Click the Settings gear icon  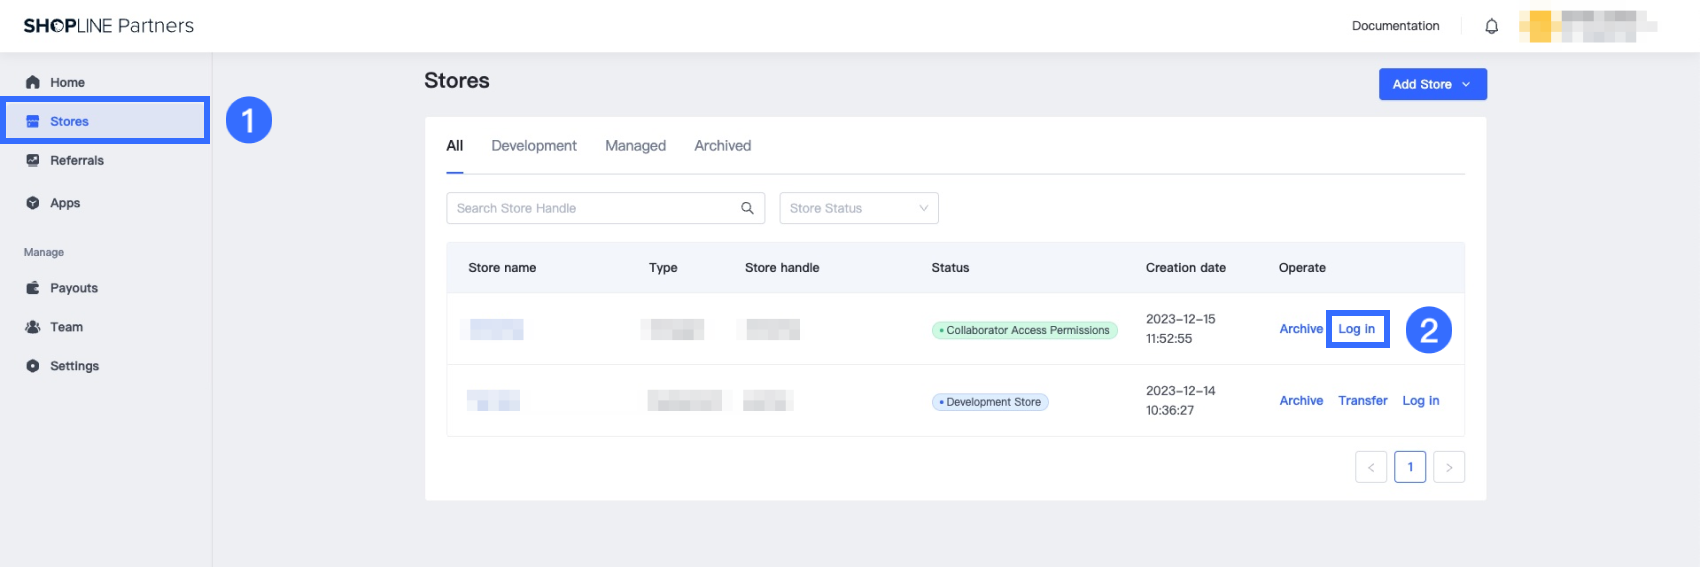(33, 366)
